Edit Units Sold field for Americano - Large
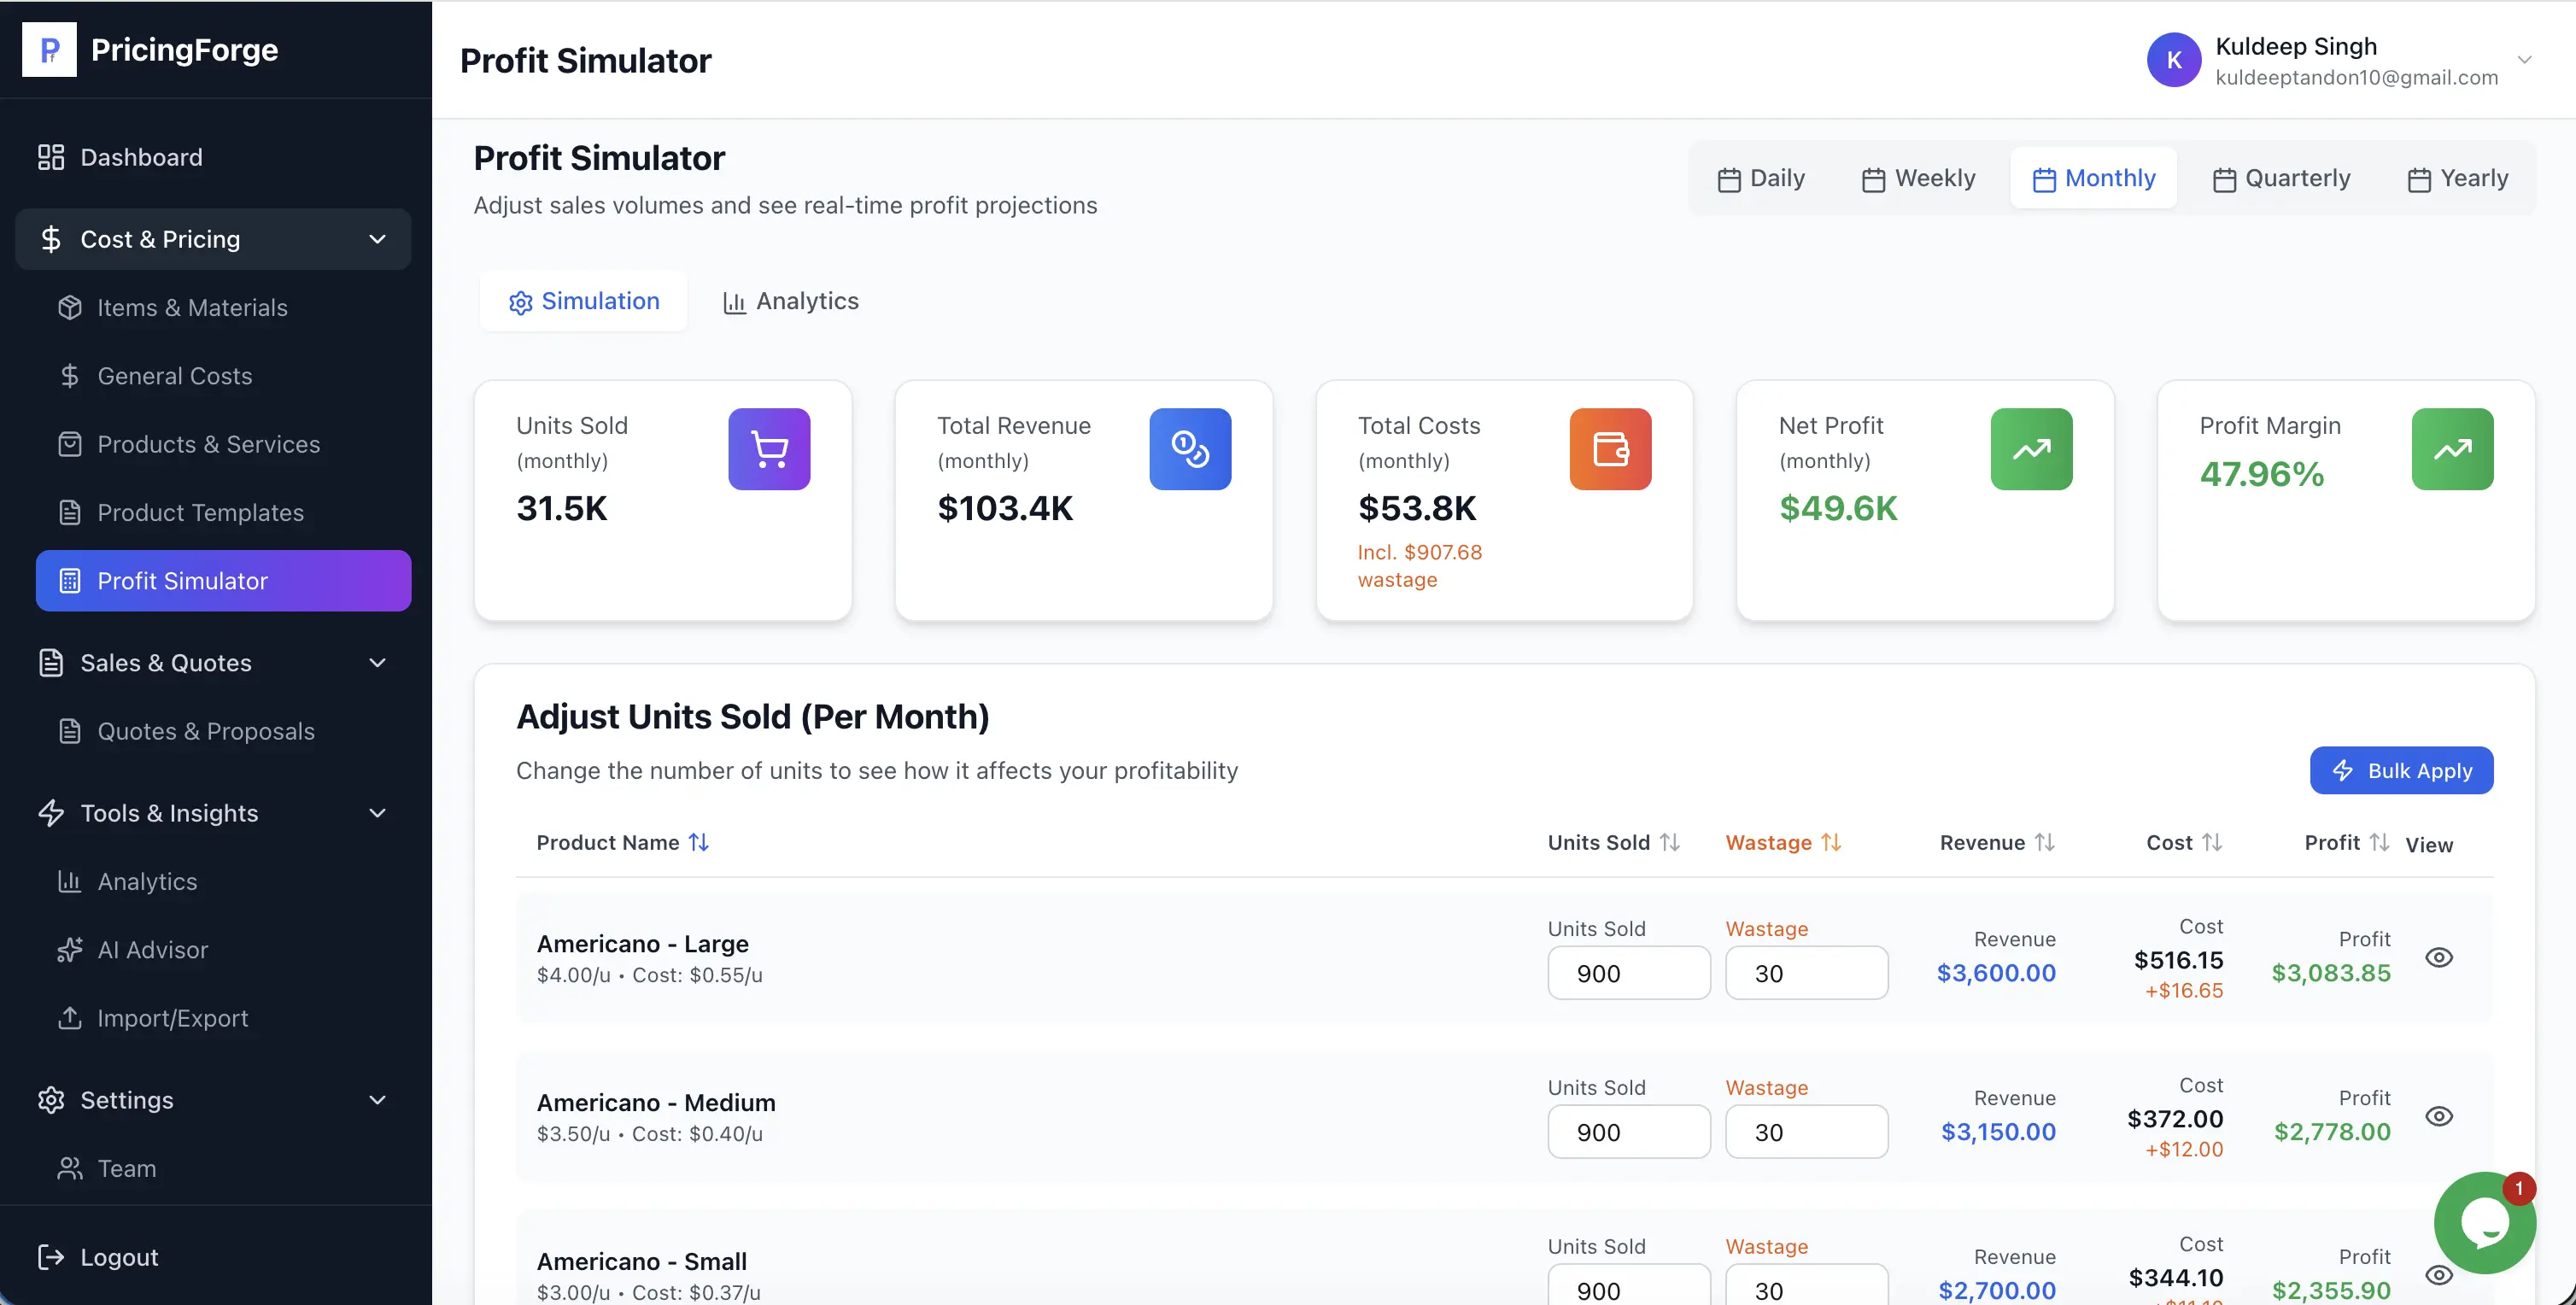The width and height of the screenshot is (2576, 1305). click(1628, 972)
